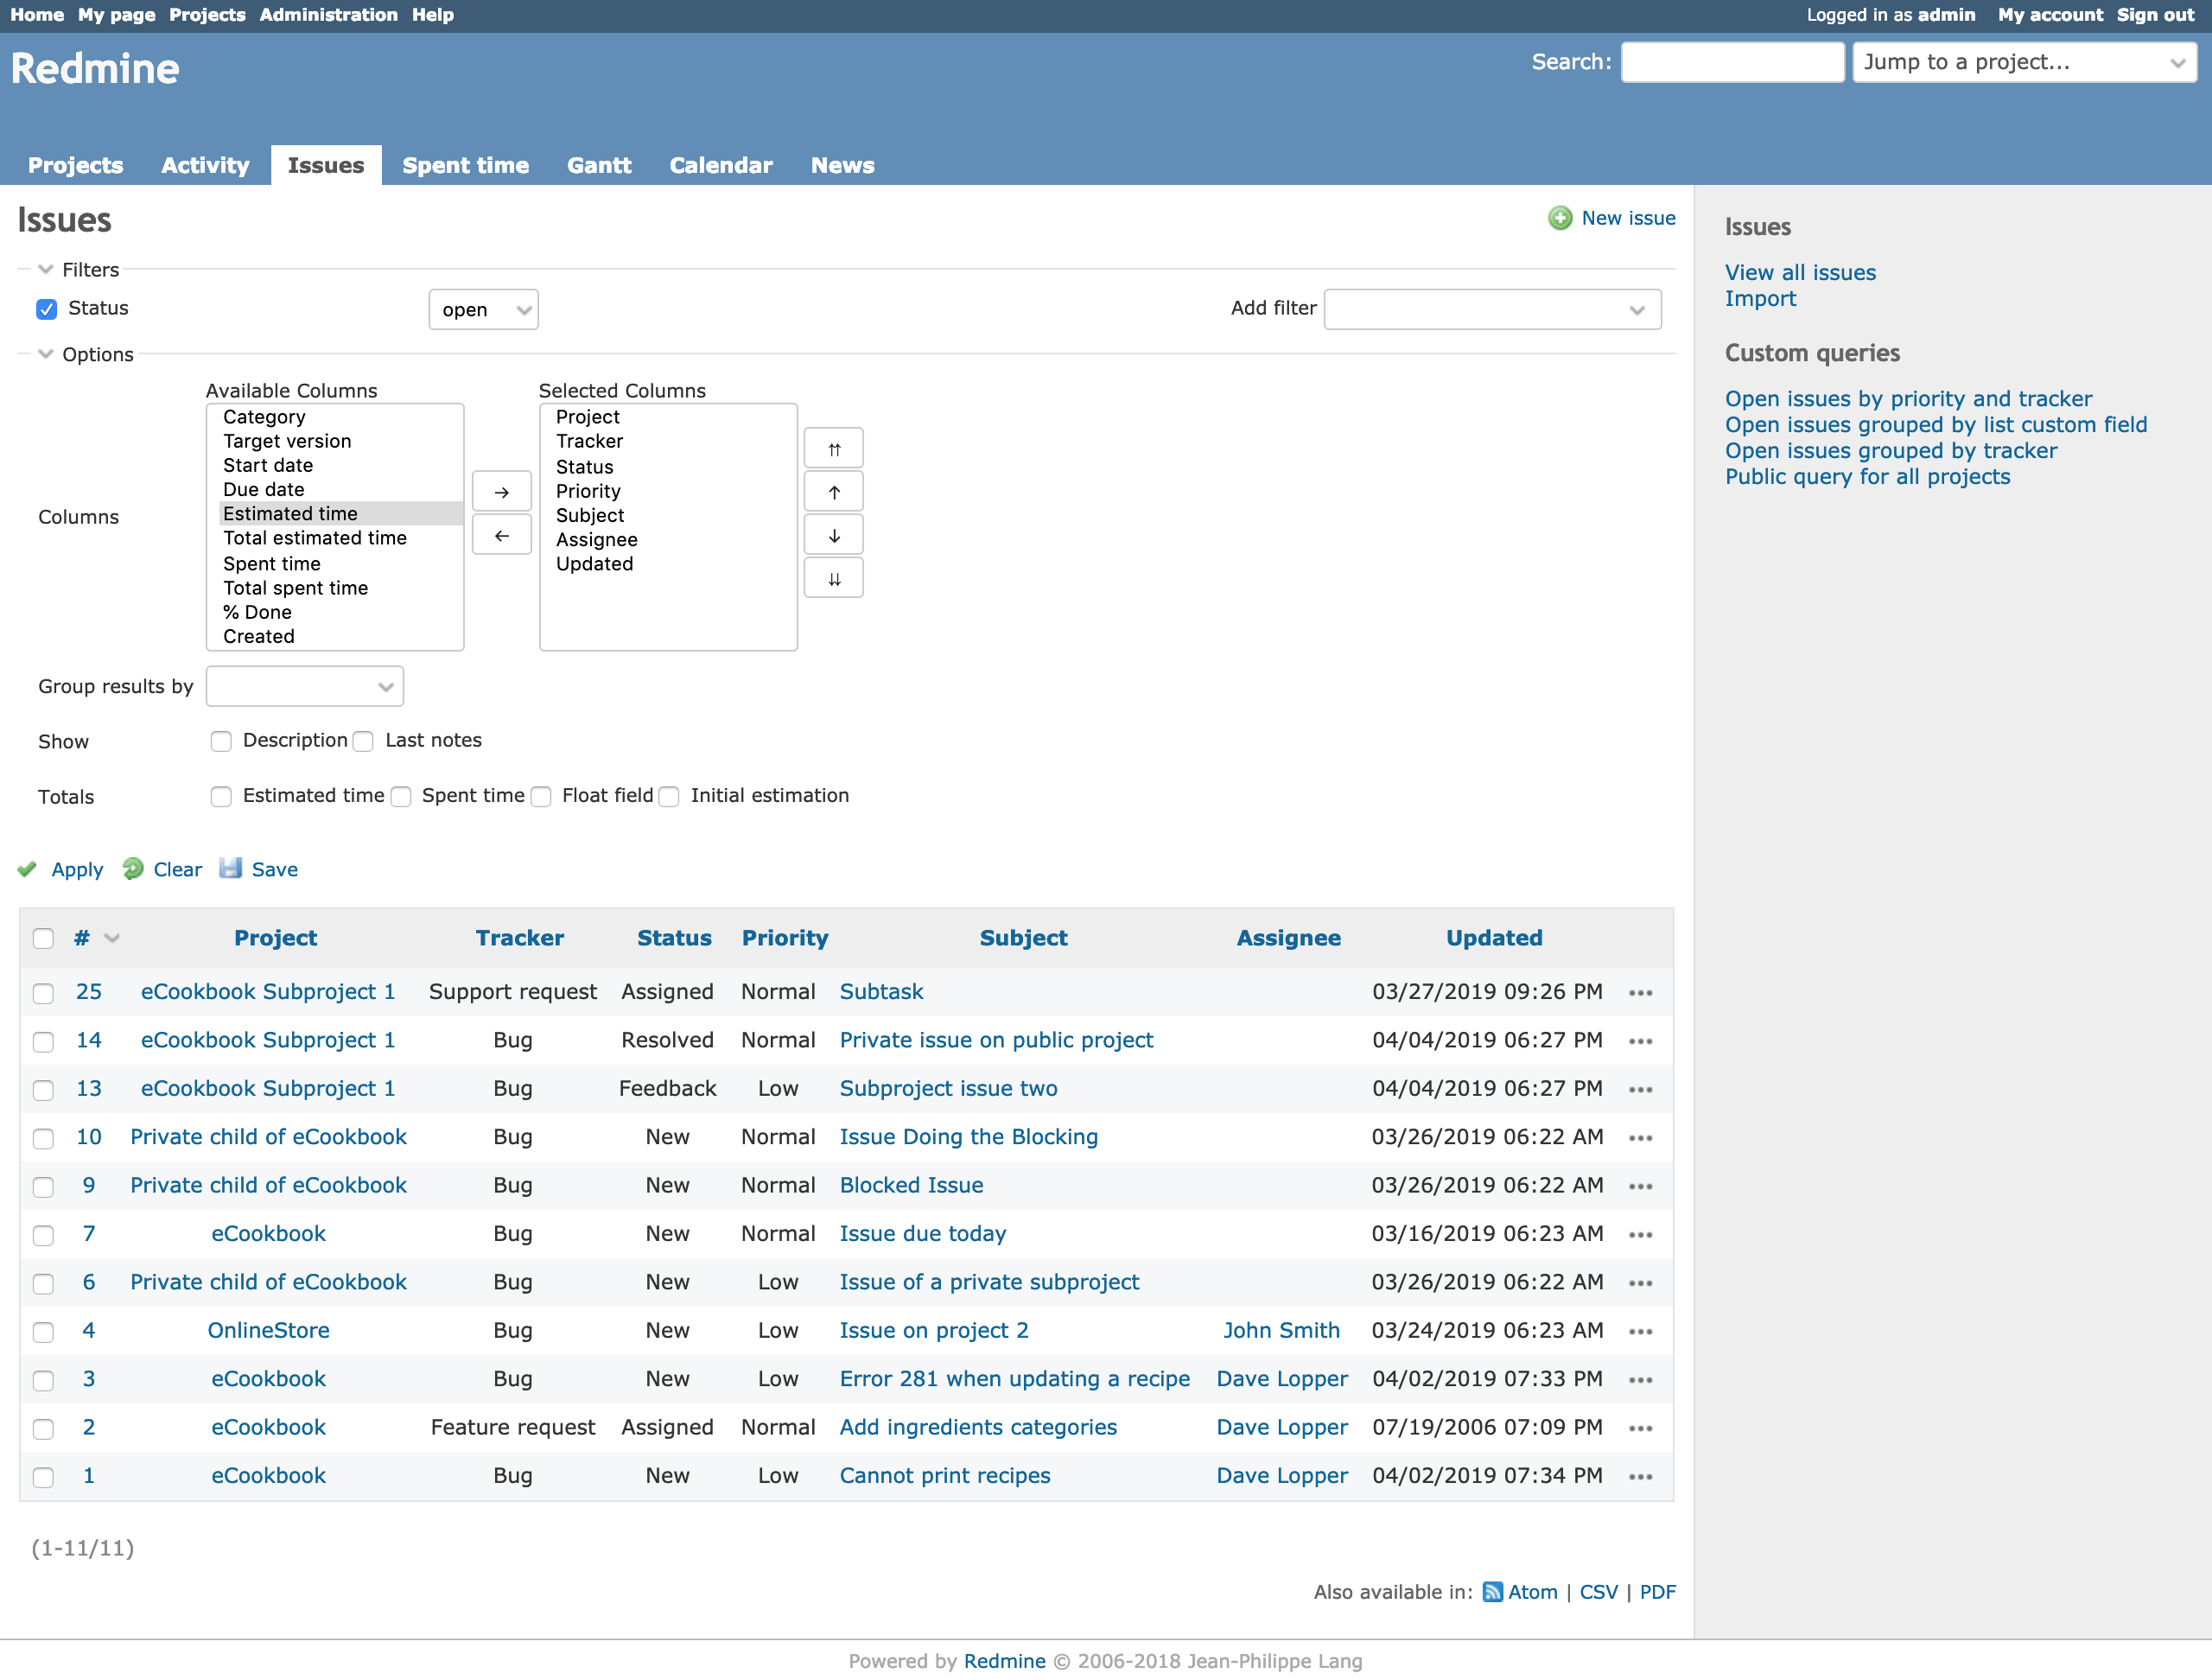This screenshot has width=2212, height=1680.
Task: Click Sign out link
Action: pyautogui.click(x=2155, y=15)
